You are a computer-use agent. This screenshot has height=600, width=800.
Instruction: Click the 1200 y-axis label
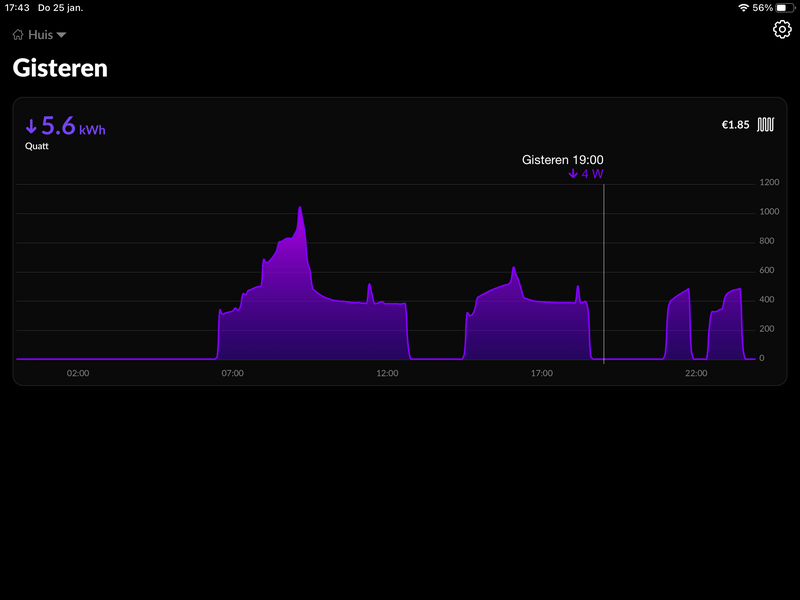(x=769, y=183)
